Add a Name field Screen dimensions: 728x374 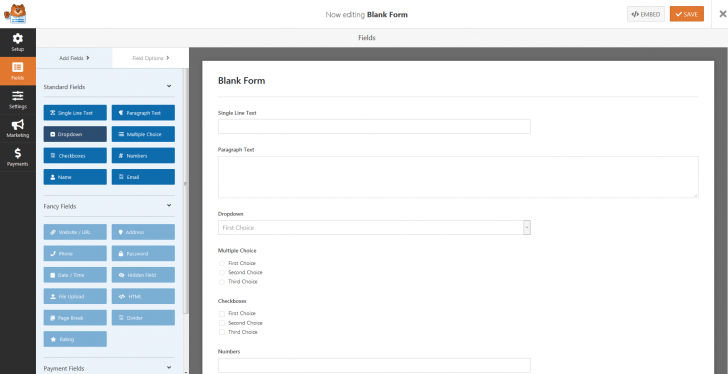(x=75, y=177)
